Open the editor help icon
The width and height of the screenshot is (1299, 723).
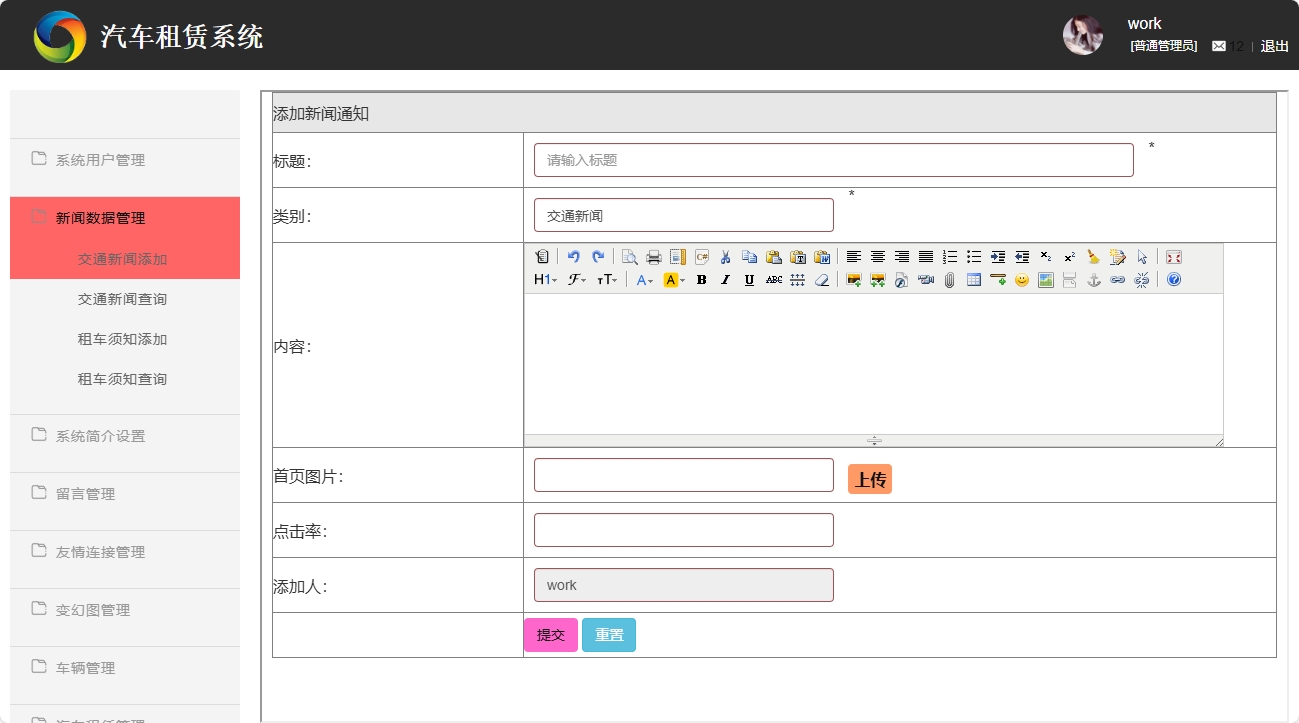1172,280
